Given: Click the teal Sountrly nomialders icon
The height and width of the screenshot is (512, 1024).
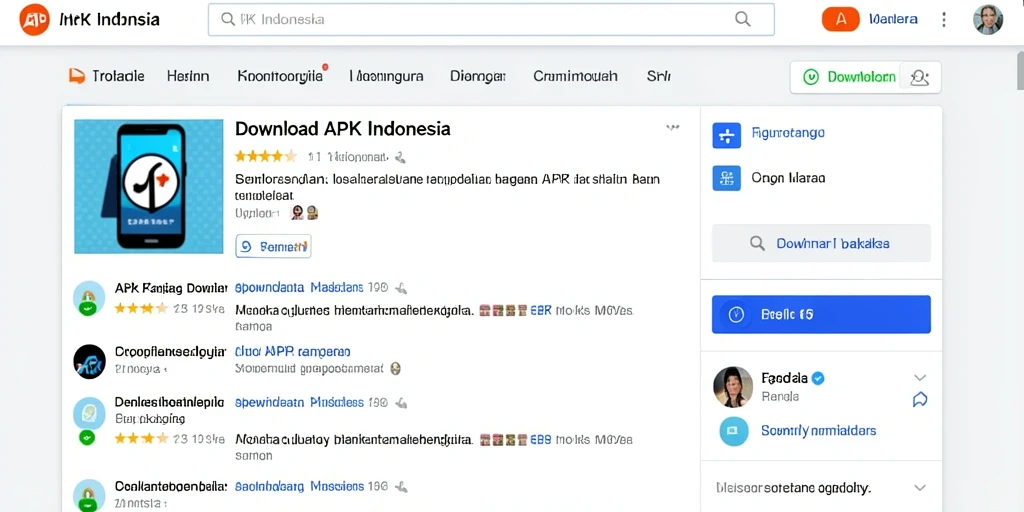Looking at the screenshot, I should point(733,431).
